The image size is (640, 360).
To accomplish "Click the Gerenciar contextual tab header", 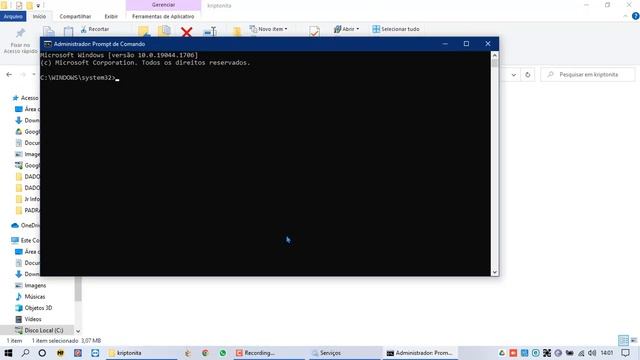I will 163,5.
